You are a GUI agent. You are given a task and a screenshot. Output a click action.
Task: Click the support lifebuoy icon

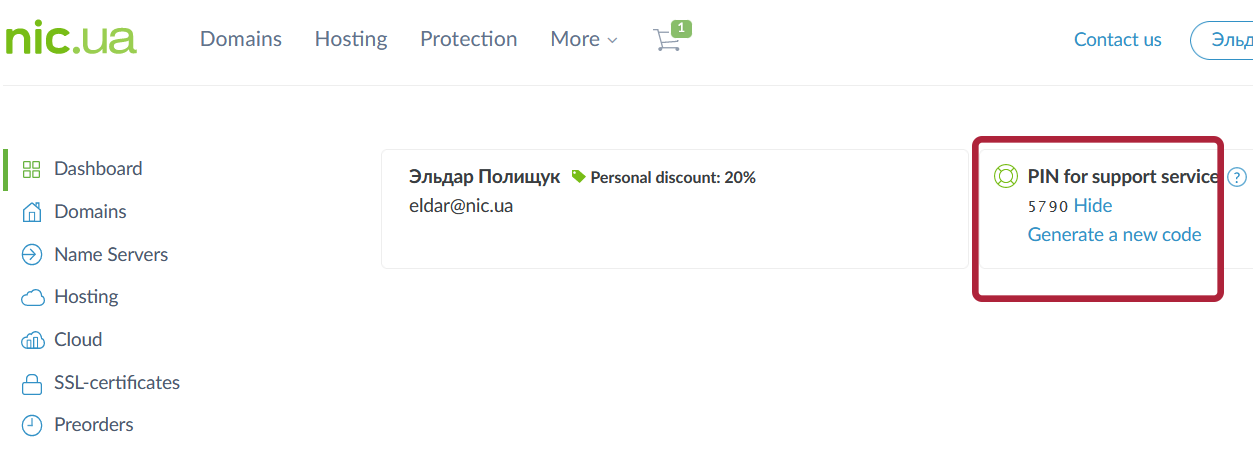(1005, 177)
